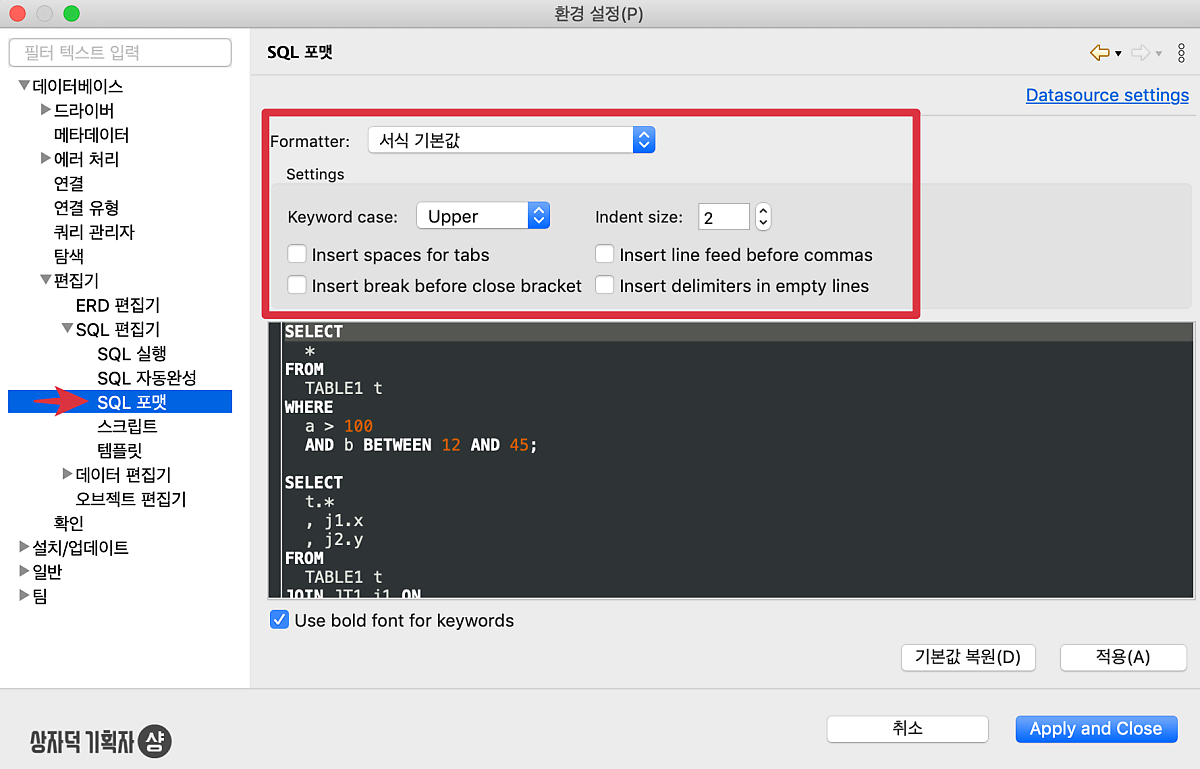Click the forward navigation arrow icon

coord(1140,53)
